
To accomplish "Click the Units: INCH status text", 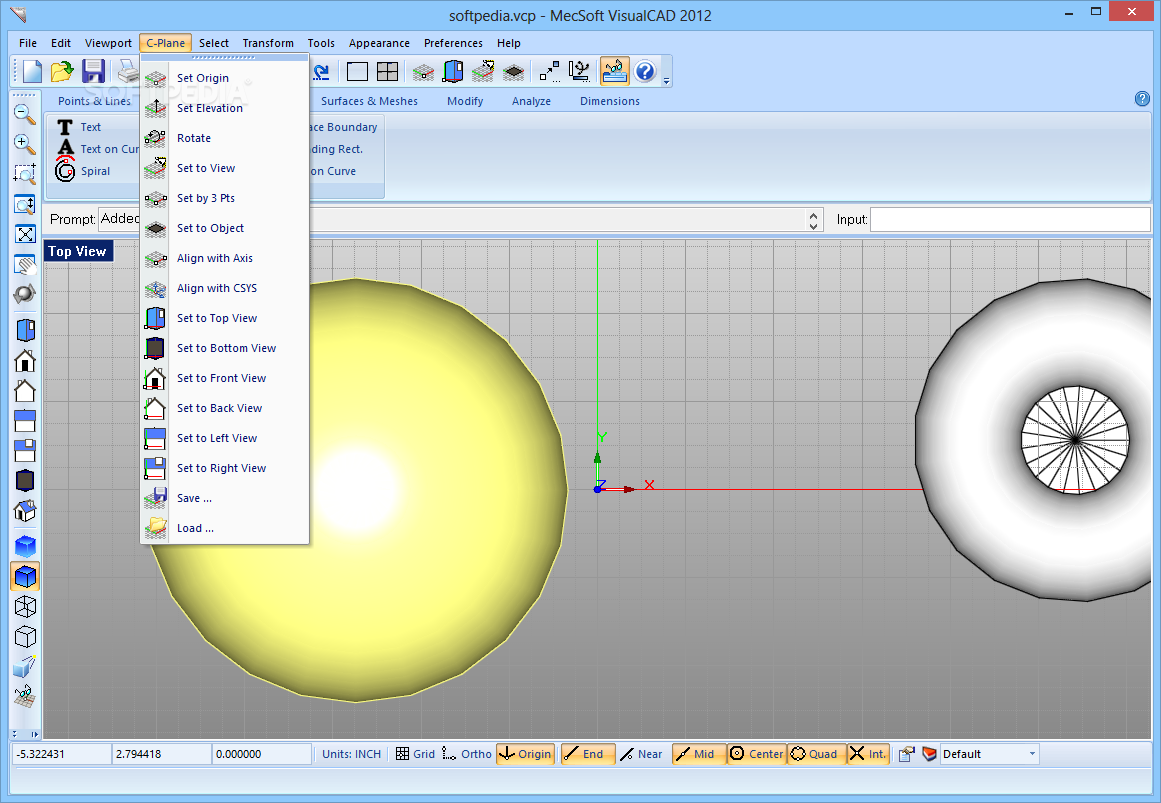I will pyautogui.click(x=352, y=754).
